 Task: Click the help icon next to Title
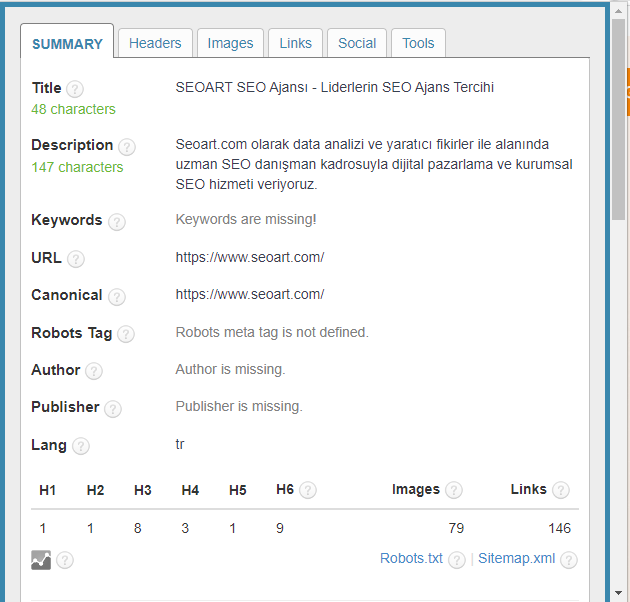click(x=75, y=89)
